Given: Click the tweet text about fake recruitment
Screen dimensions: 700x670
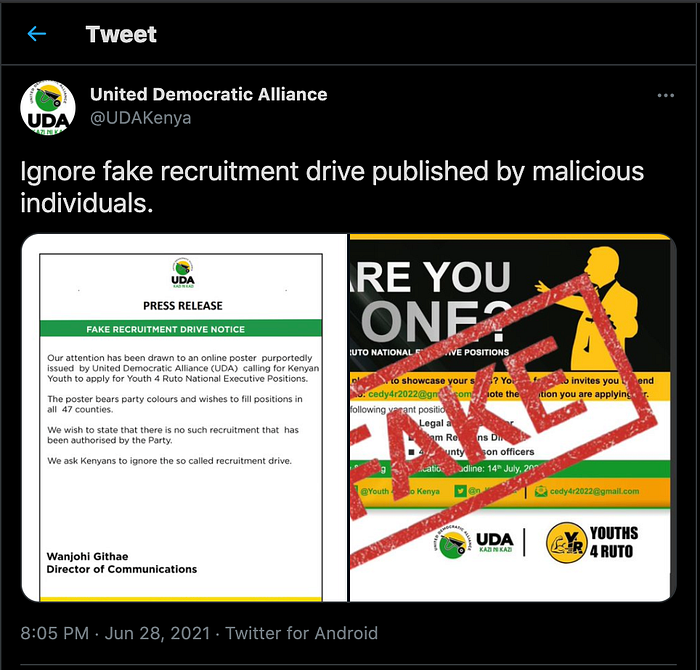Looking at the screenshot, I should [332, 187].
